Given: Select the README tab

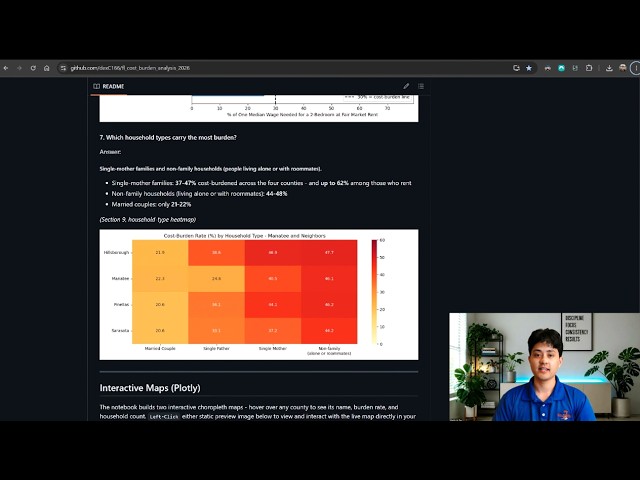Looking at the screenshot, I should 109,87.
